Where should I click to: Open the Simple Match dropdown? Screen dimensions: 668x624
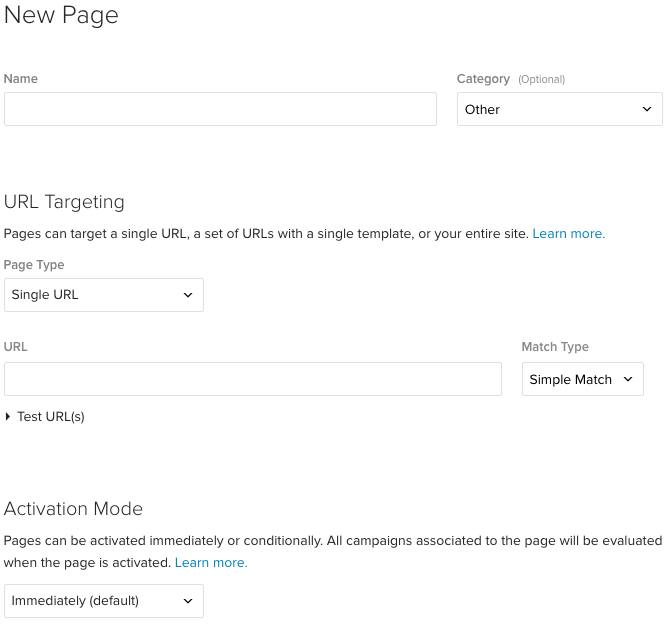[x=572, y=379]
